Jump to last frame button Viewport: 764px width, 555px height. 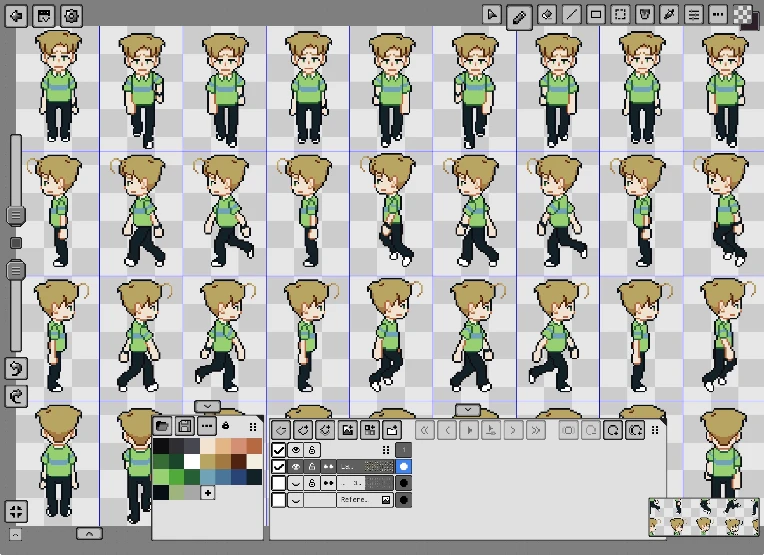(535, 430)
